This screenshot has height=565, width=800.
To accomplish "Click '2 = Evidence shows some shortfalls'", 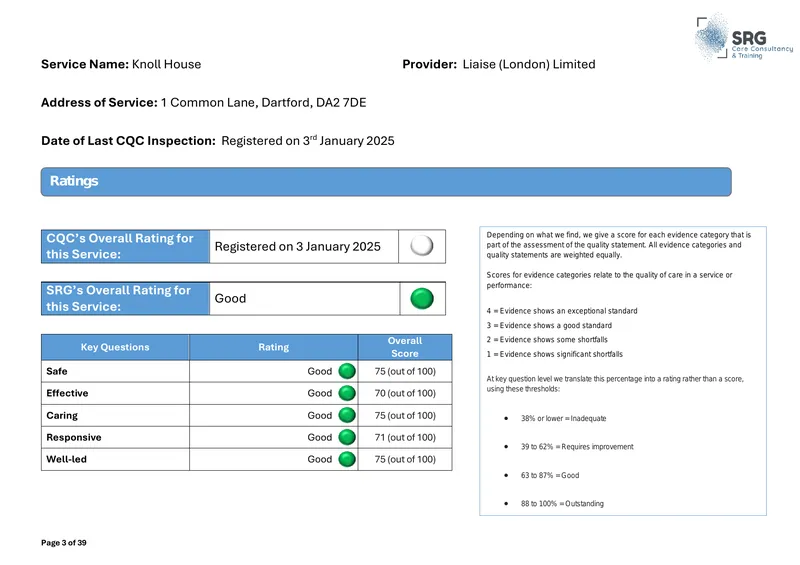I will tap(547, 339).
